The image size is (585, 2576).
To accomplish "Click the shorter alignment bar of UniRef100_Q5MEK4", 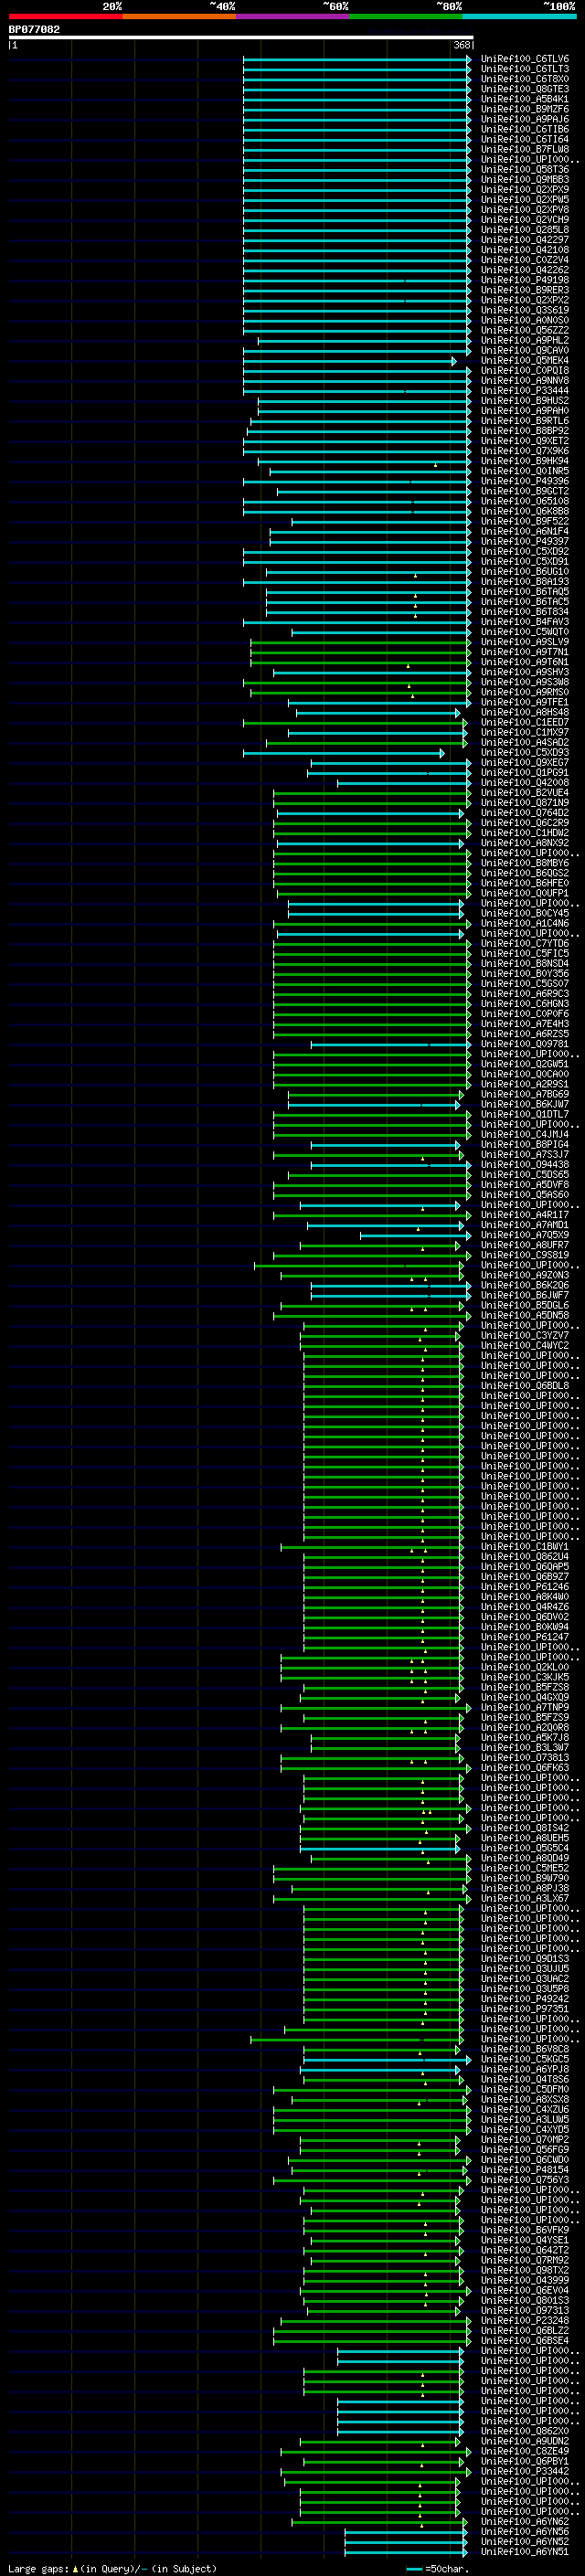I will [349, 361].
